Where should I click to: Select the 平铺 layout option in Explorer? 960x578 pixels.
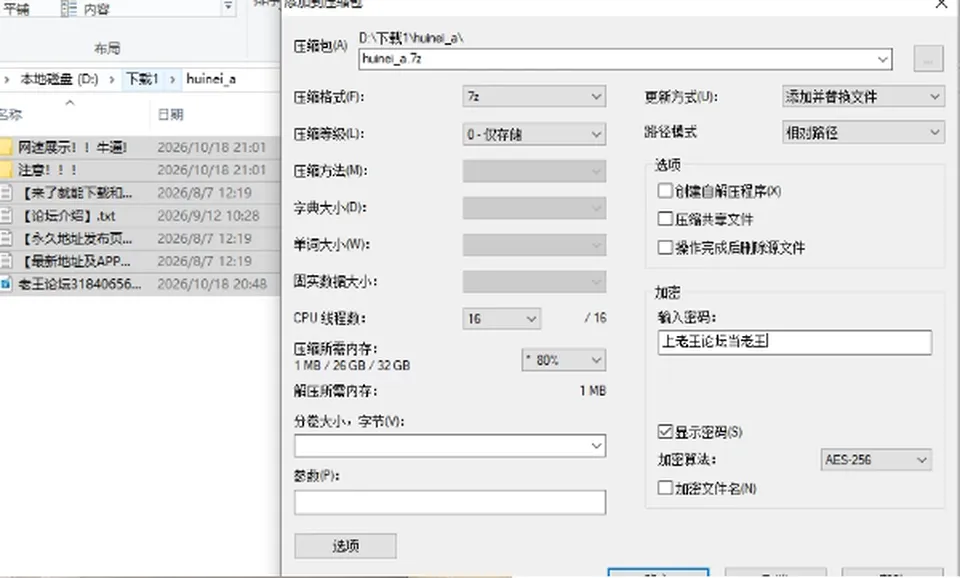coord(15,9)
